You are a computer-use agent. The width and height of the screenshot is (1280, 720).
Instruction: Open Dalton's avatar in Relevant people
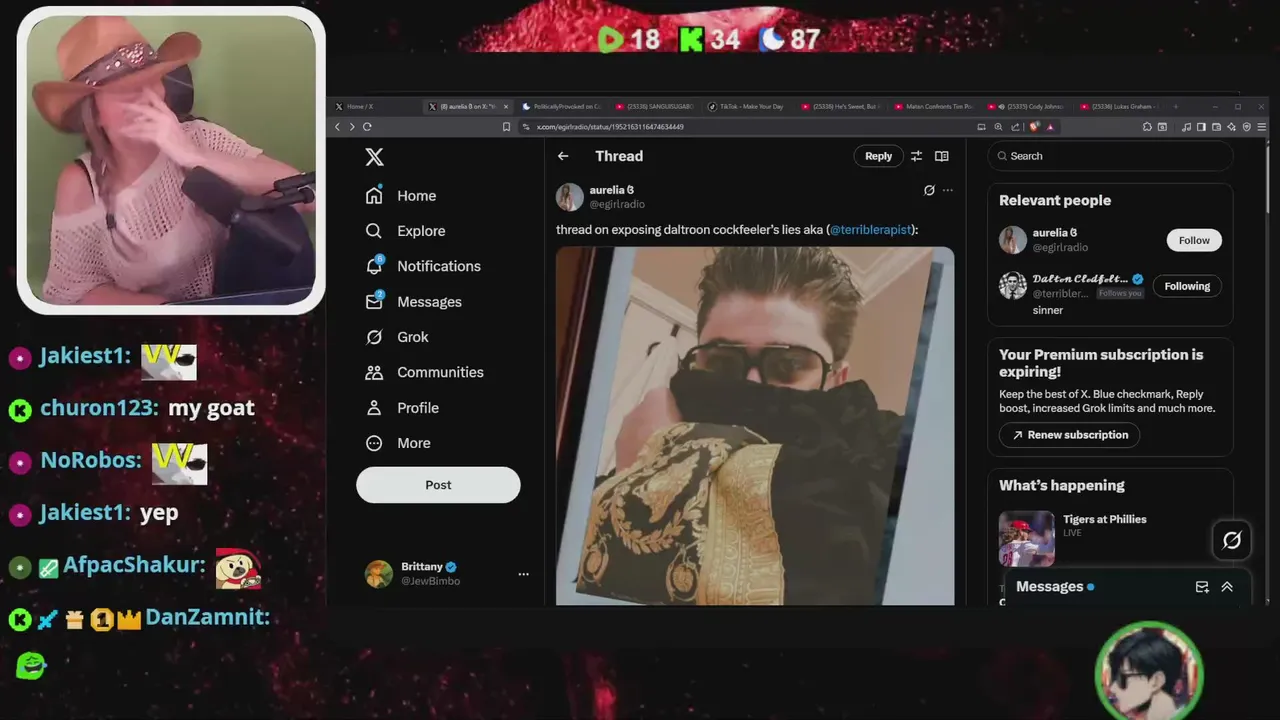(1013, 285)
